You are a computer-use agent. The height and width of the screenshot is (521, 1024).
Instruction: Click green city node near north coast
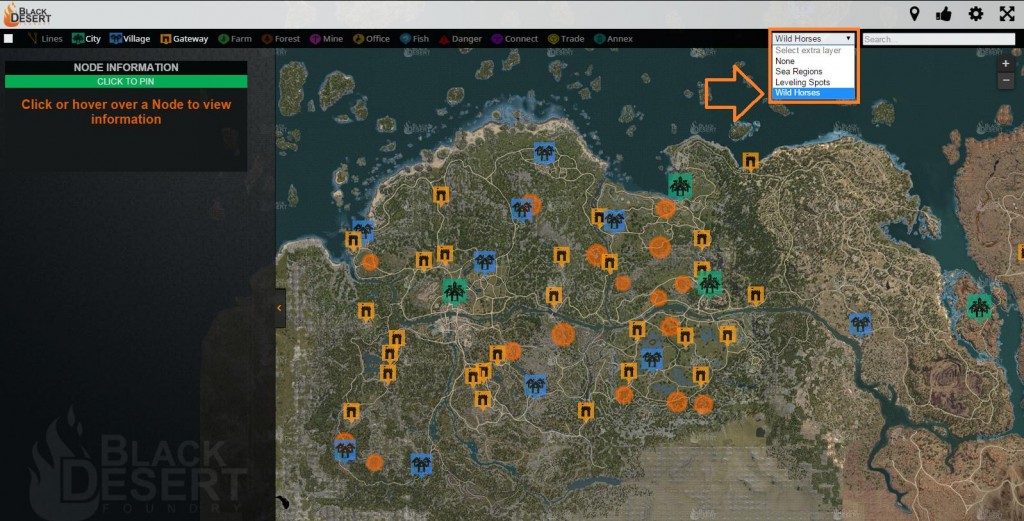[x=680, y=185]
